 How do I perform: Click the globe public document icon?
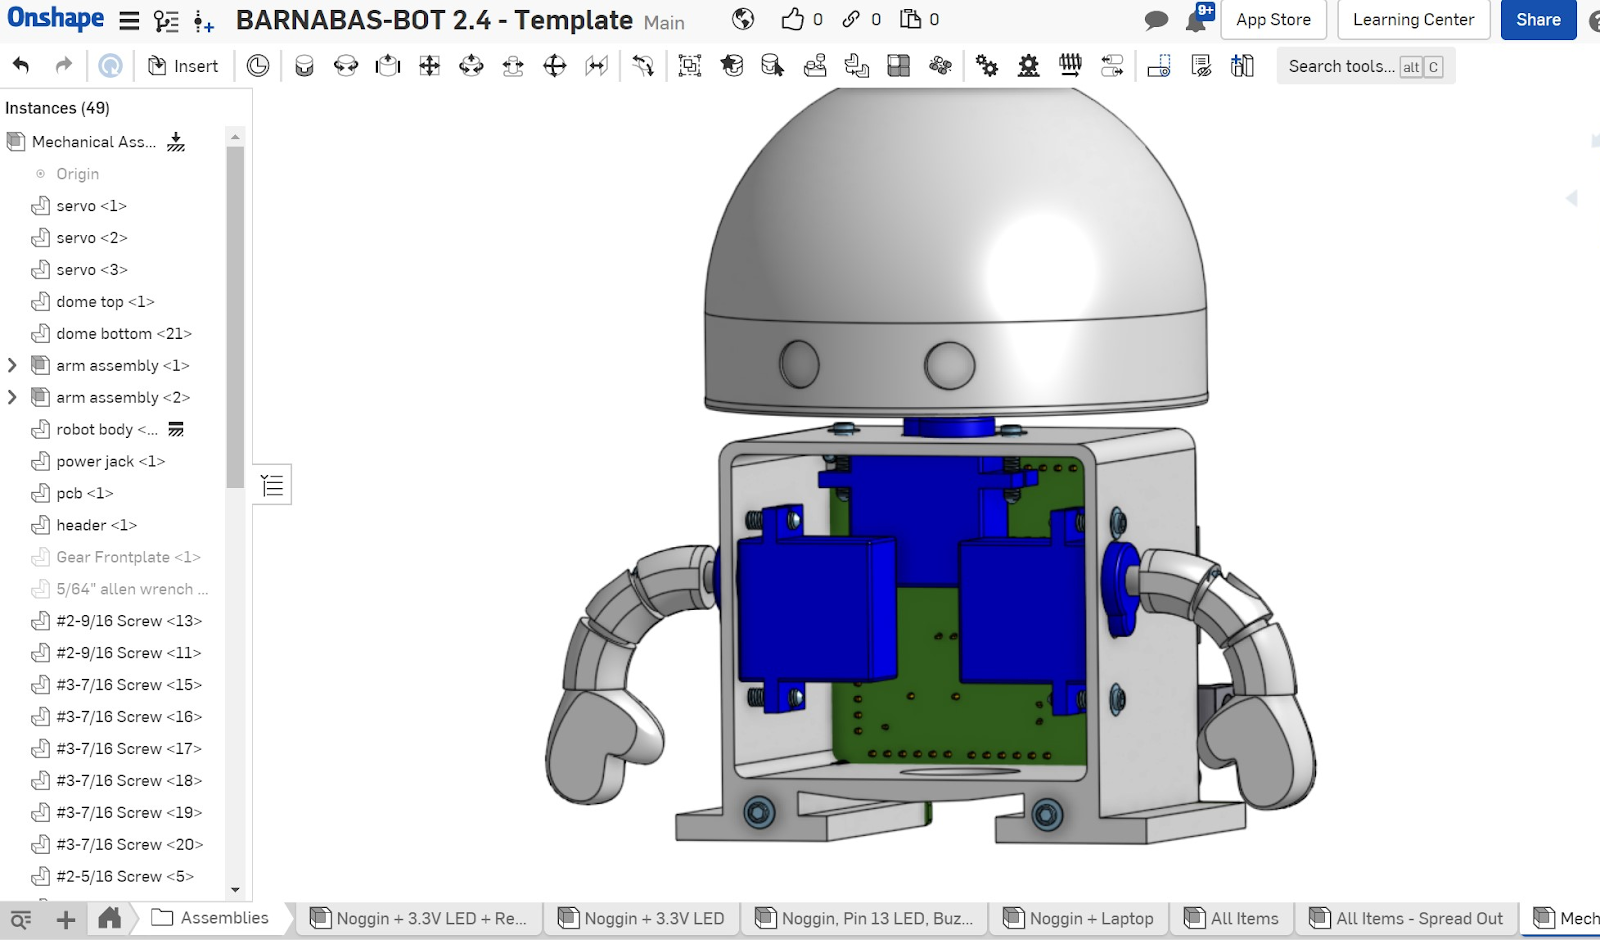pyautogui.click(x=743, y=19)
